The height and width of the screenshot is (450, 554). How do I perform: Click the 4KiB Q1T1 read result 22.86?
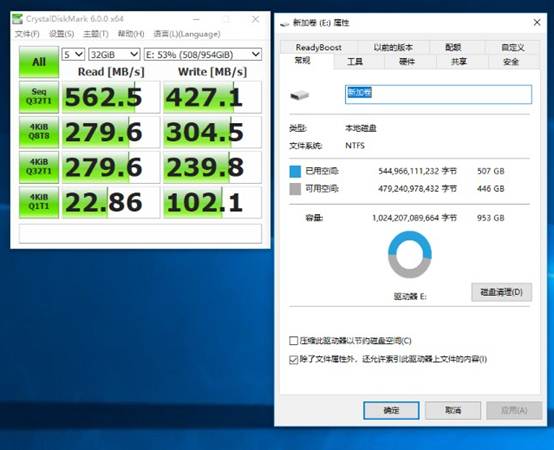111,202
